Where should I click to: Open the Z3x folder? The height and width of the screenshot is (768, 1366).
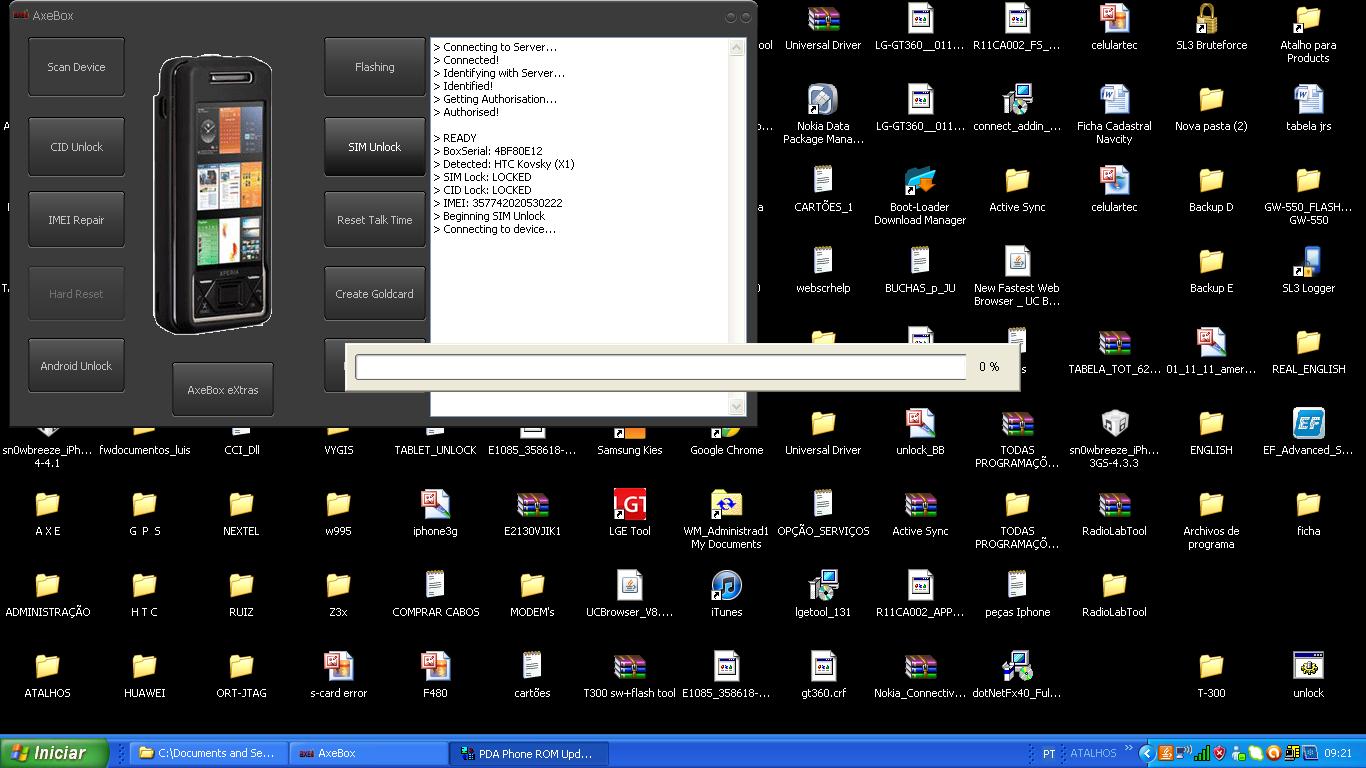(338, 594)
